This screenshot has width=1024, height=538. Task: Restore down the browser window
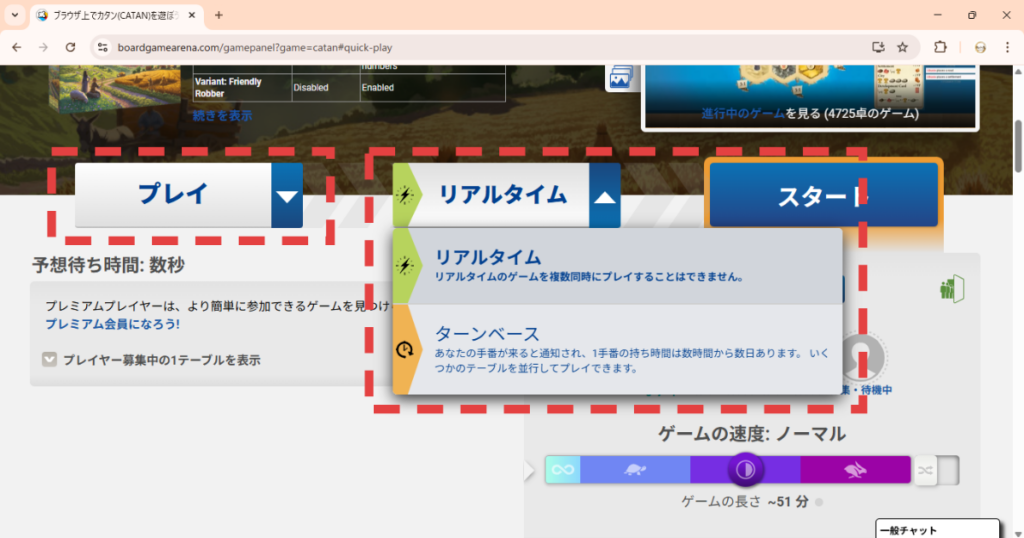click(x=972, y=15)
